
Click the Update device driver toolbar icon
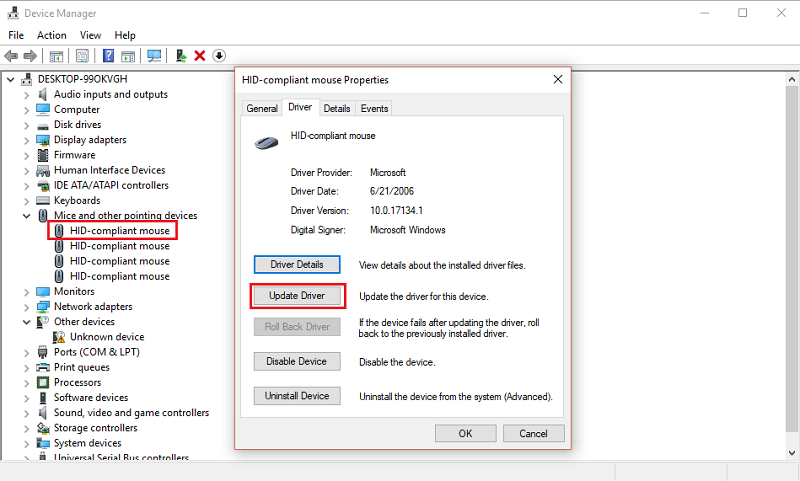pos(181,56)
